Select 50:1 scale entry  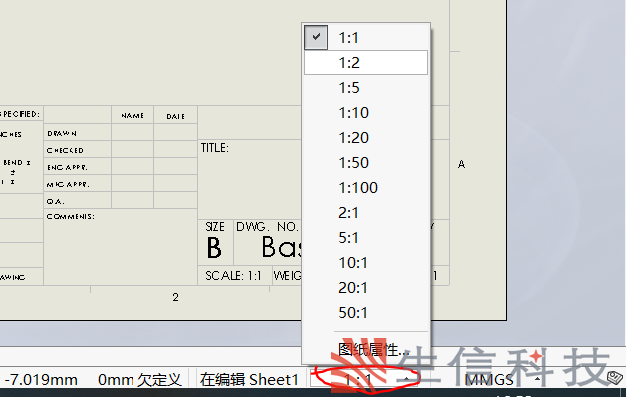pos(366,313)
